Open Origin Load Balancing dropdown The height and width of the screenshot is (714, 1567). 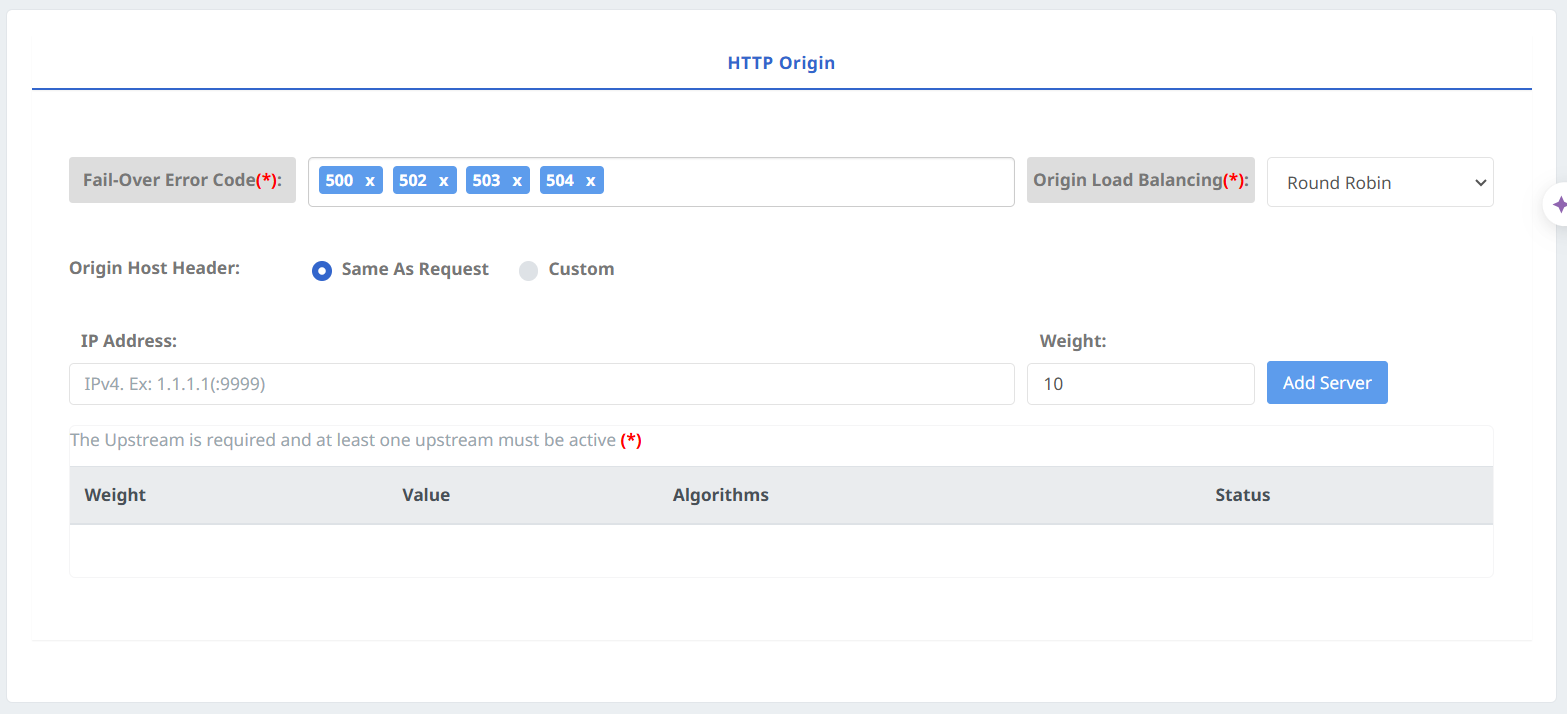[x=1379, y=183]
